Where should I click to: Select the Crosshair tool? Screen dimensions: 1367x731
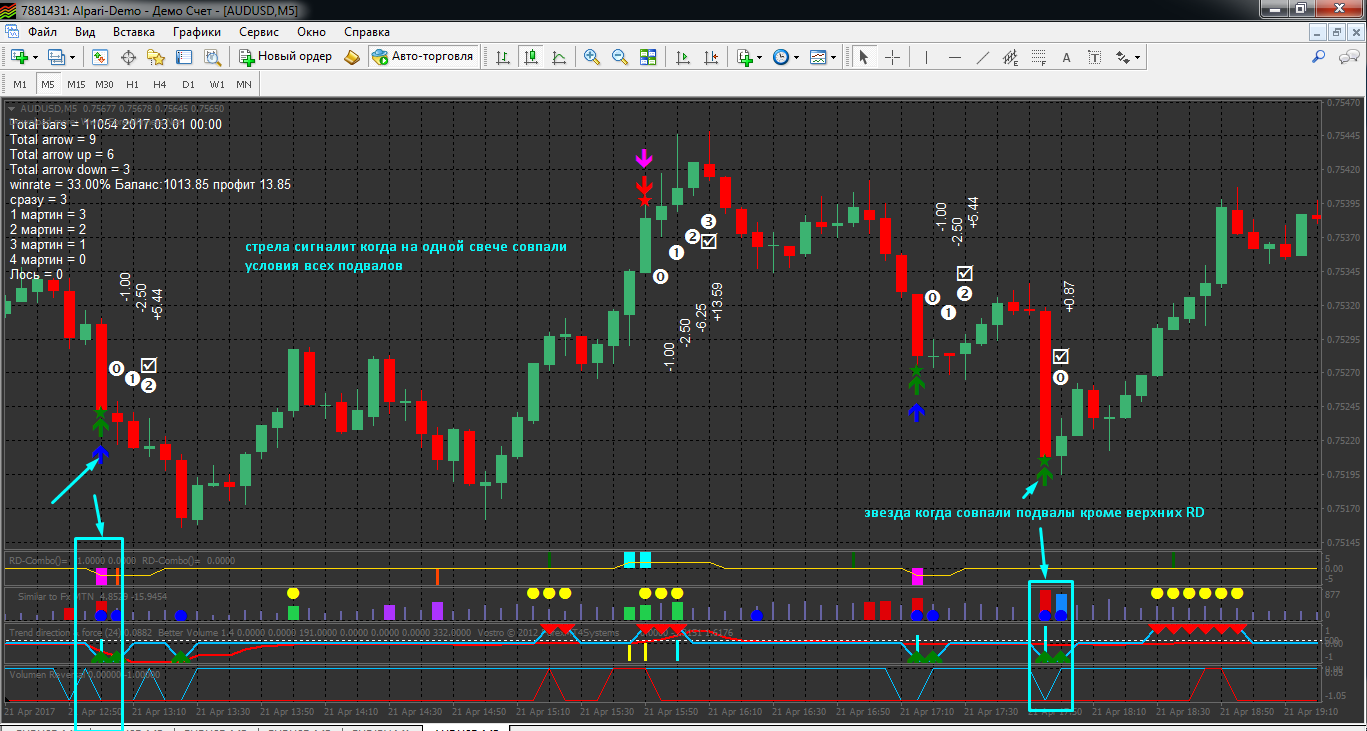[x=892, y=57]
